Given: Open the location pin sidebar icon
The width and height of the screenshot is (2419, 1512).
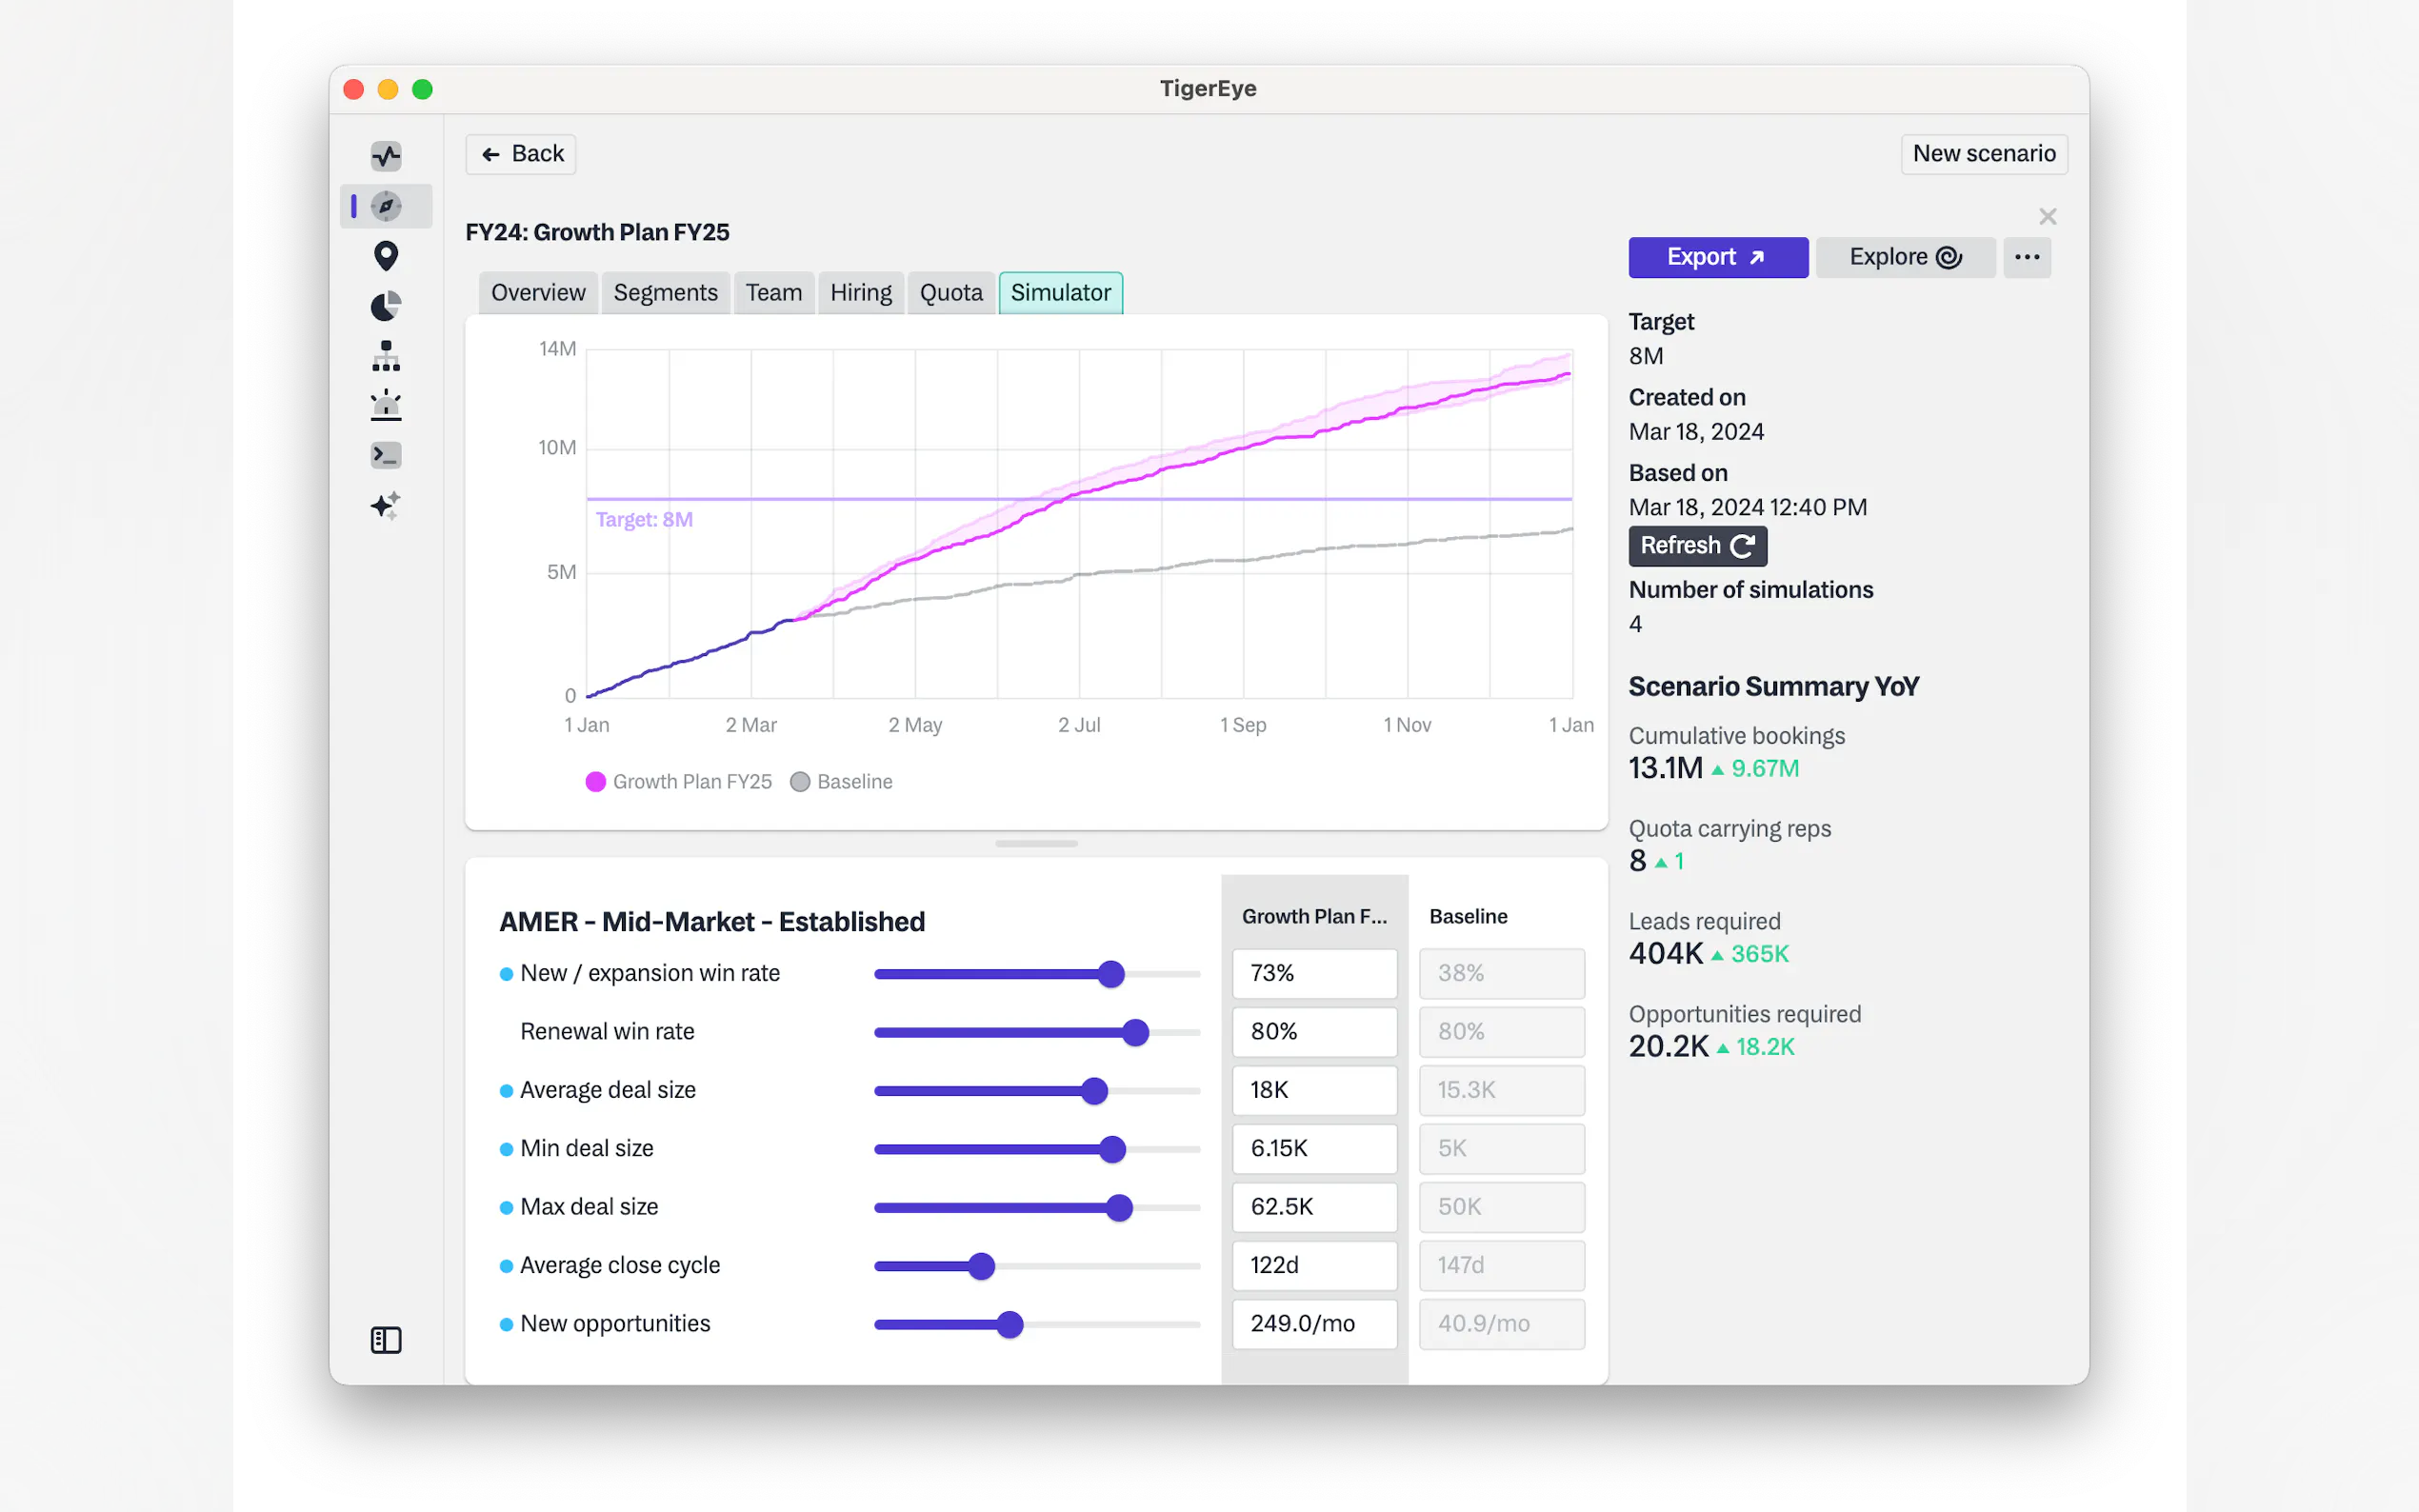Looking at the screenshot, I should [x=386, y=256].
